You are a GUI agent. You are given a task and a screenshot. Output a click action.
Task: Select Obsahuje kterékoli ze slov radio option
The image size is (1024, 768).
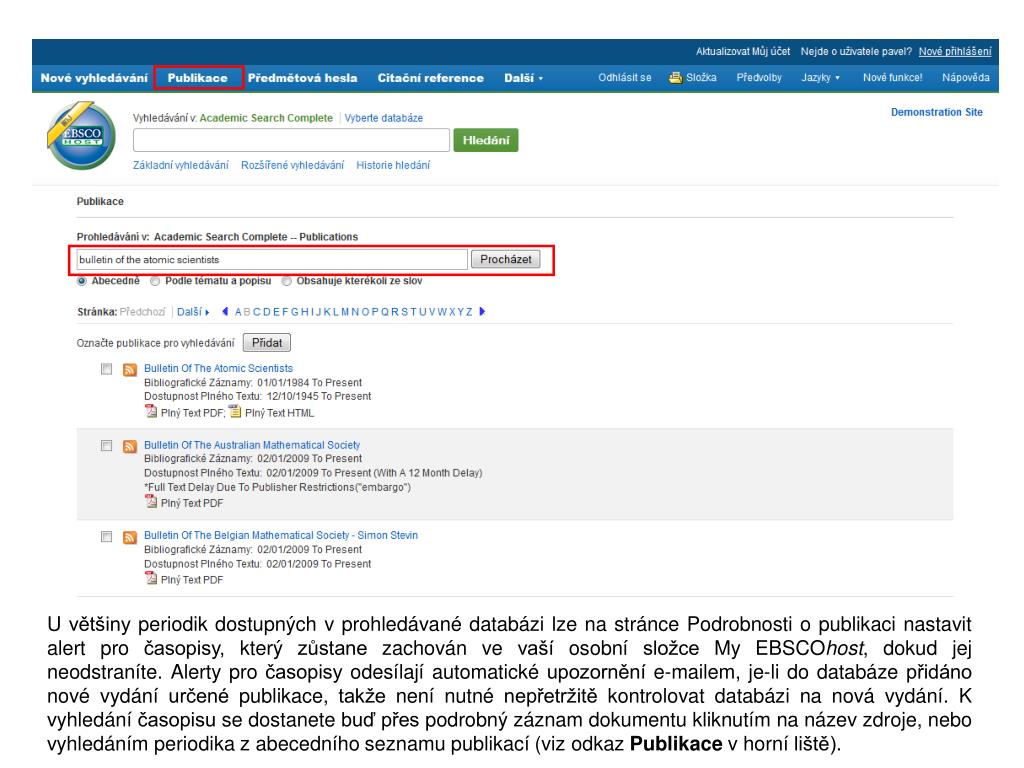[x=286, y=281]
